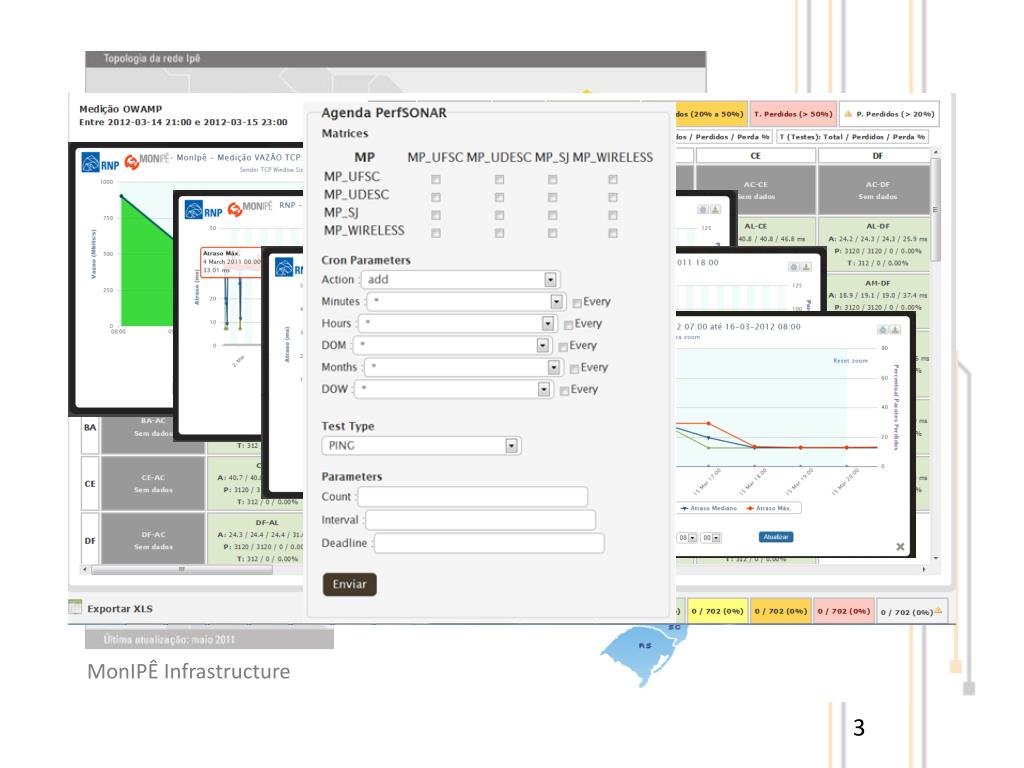Image resolution: width=1024 pixels, height=768 pixels.
Task: Click the AM-DF measurement cell
Action: [x=877, y=295]
